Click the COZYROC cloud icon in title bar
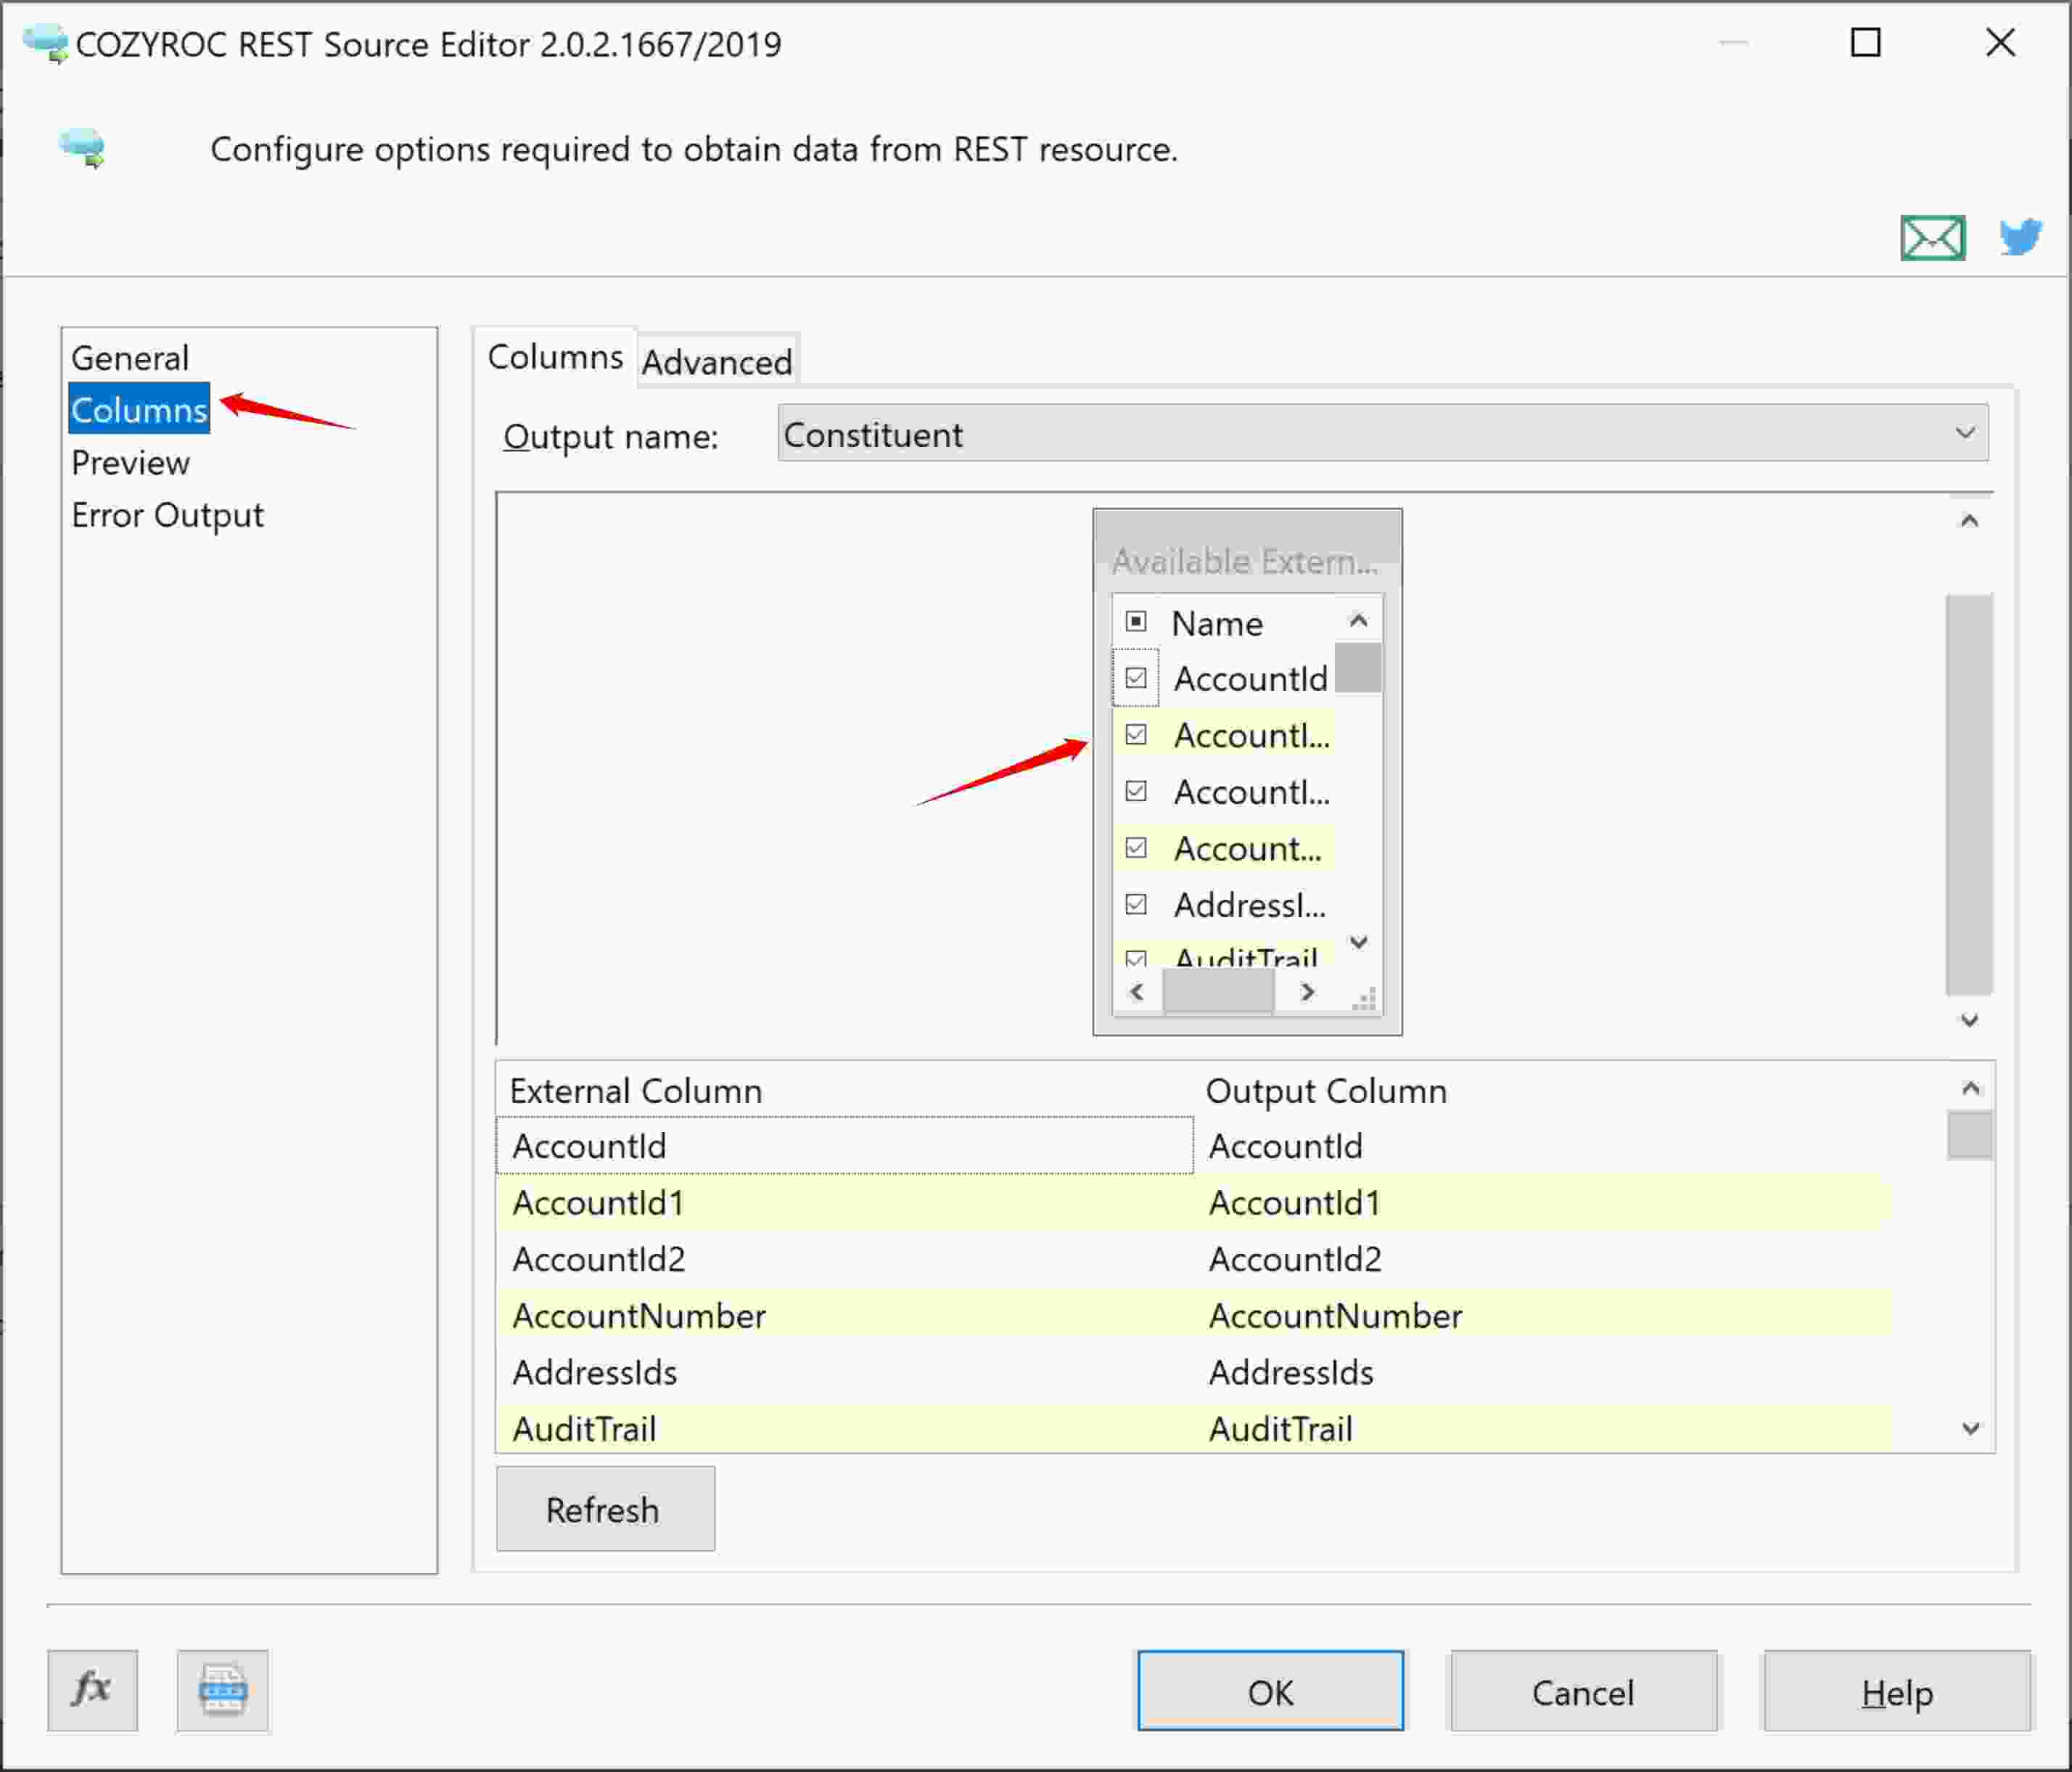The image size is (2072, 1772). tap(46, 44)
